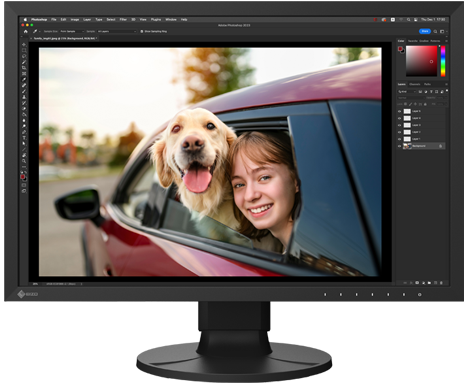Image resolution: width=468 pixels, height=384 pixels.
Task: Open the Sample Size dropdown
Action: click(72, 31)
